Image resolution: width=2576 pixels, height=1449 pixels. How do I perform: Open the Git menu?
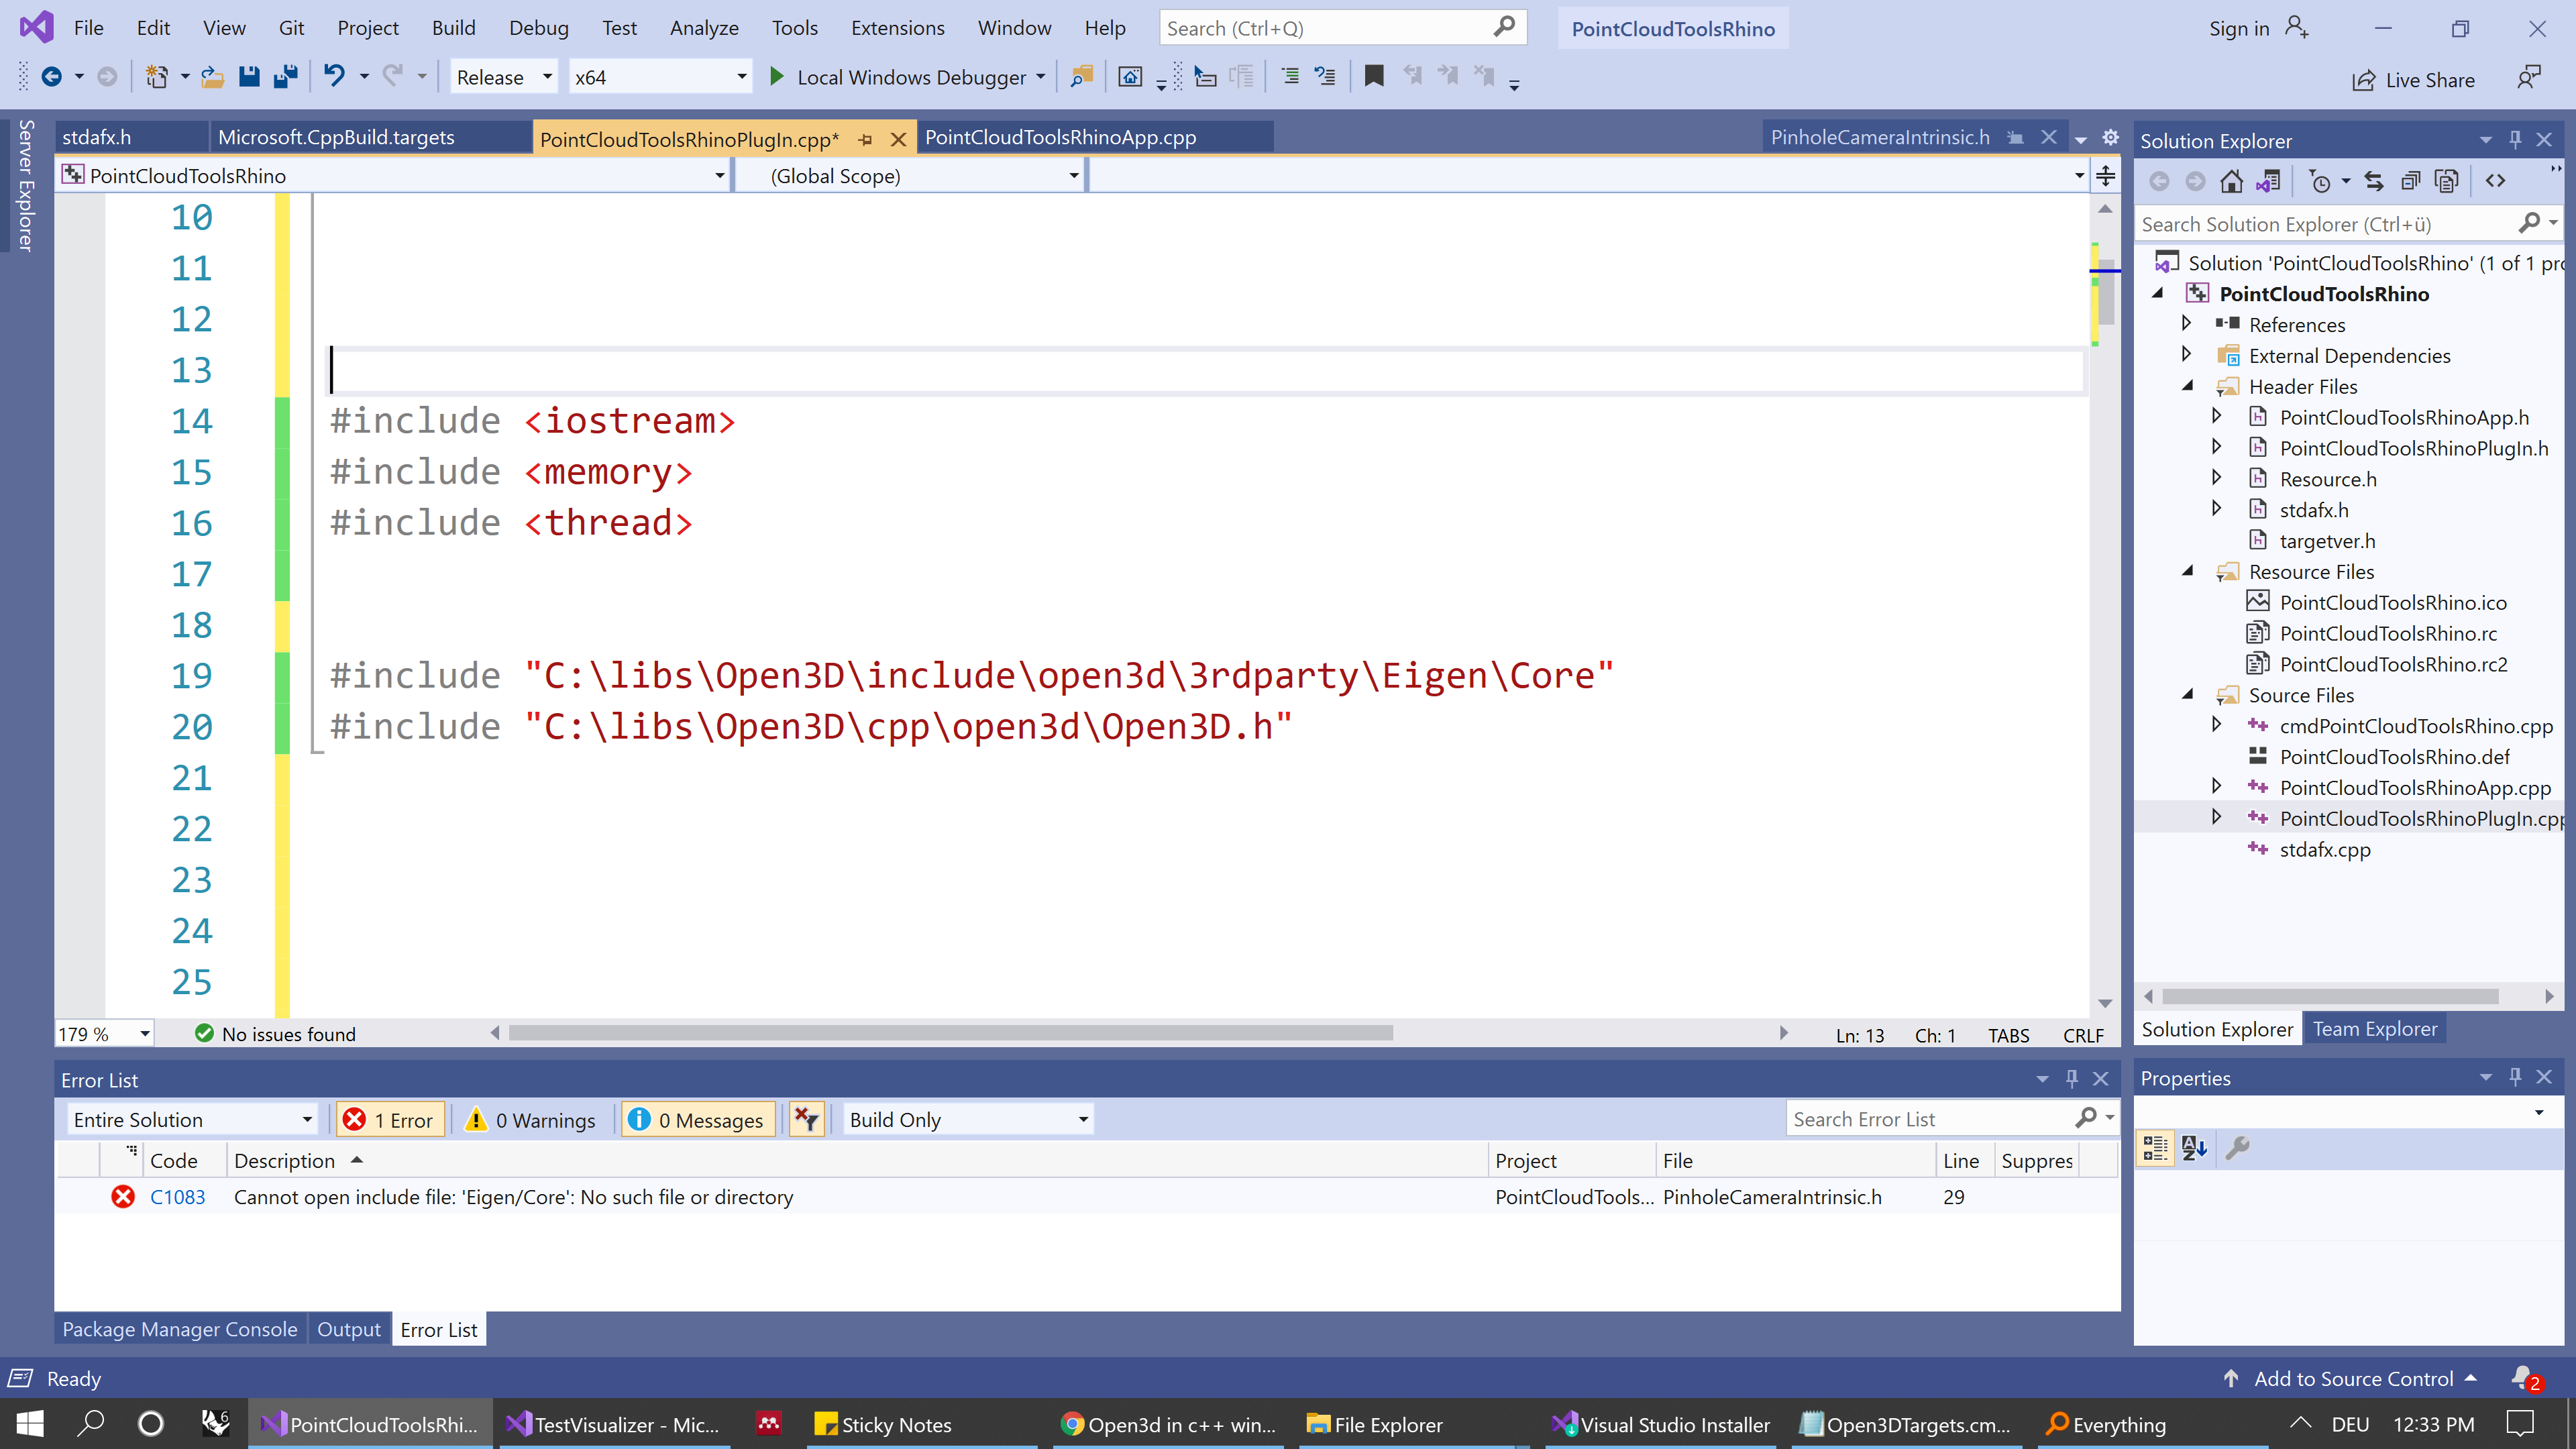click(x=291, y=27)
